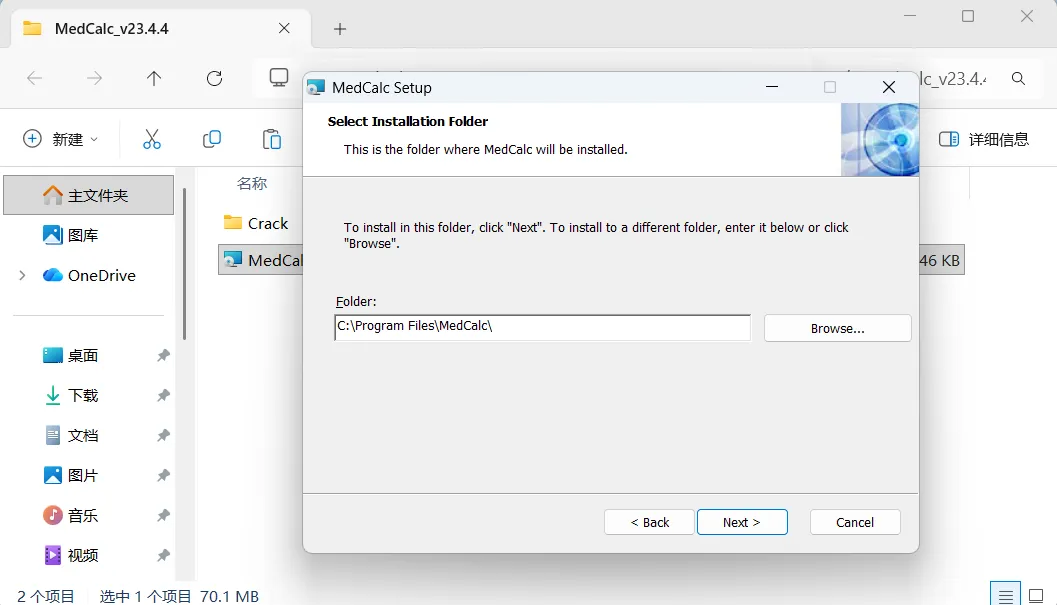Open Browse to choose install folder
The image size is (1057, 605).
point(837,328)
